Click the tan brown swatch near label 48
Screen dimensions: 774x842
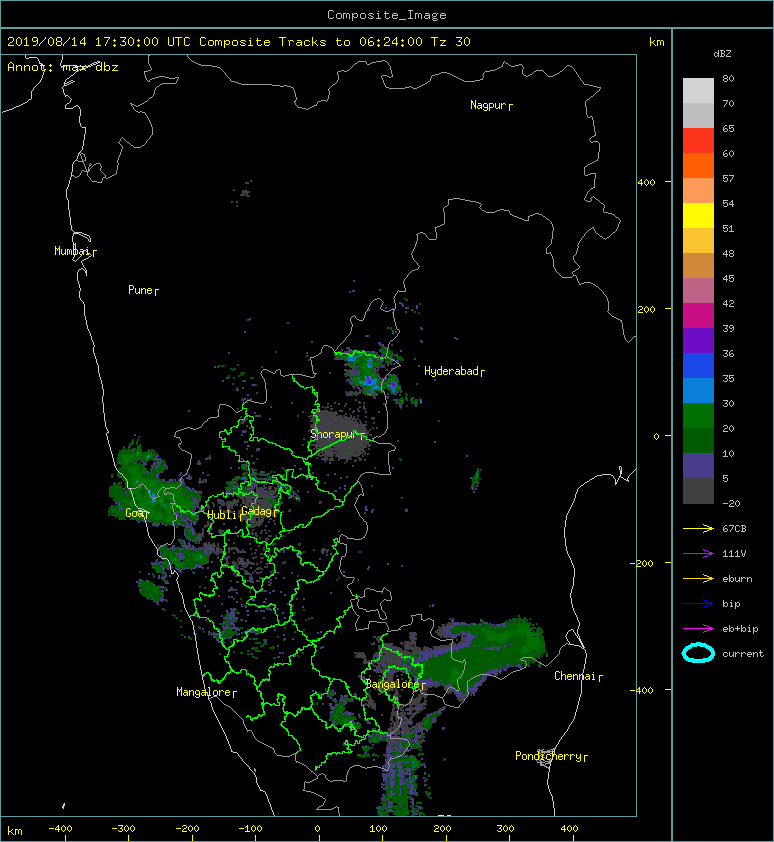[698, 265]
